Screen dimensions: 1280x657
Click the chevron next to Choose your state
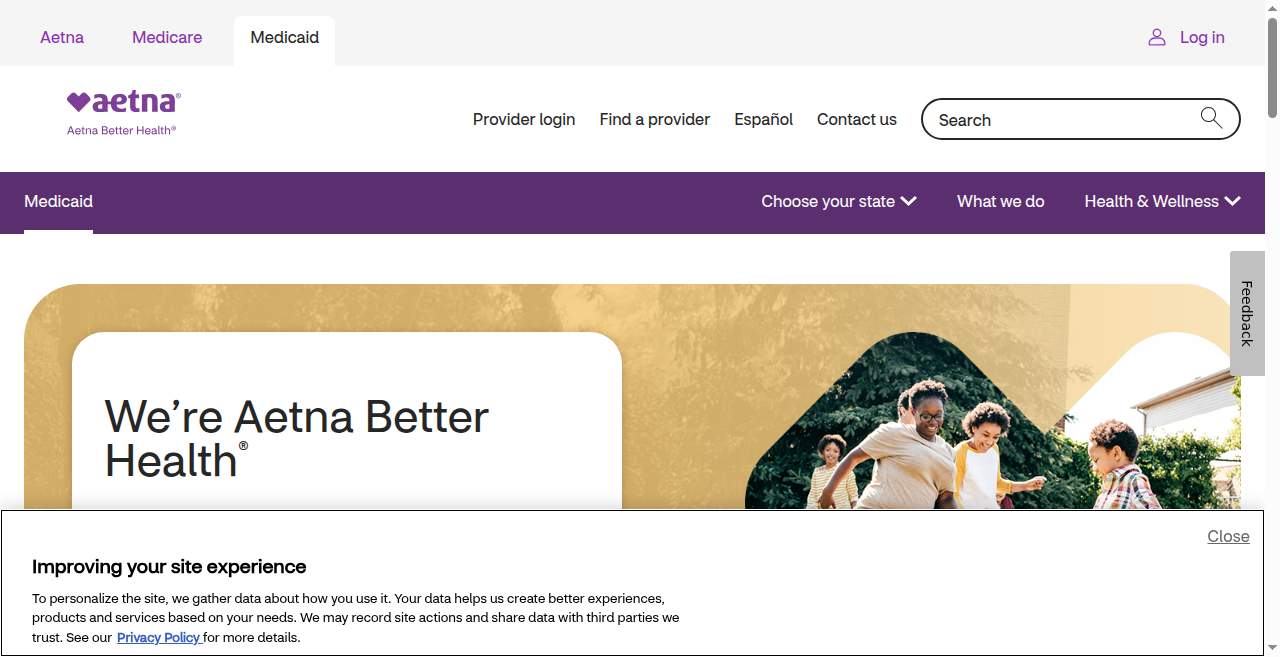908,201
